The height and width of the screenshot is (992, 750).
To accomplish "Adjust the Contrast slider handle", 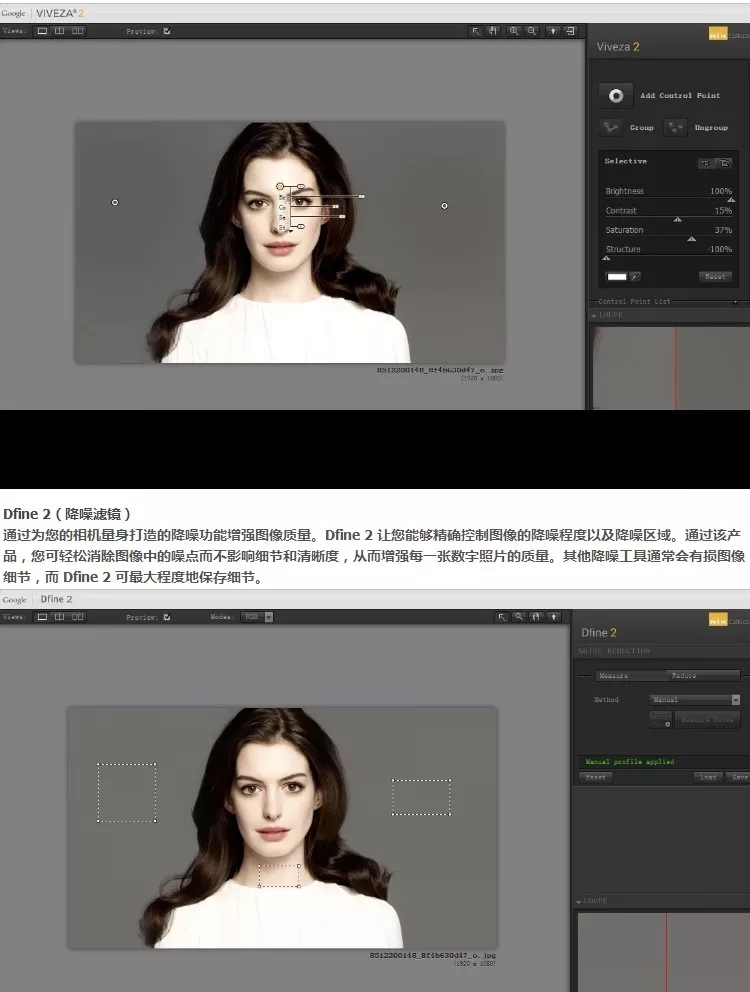I will click(x=678, y=220).
